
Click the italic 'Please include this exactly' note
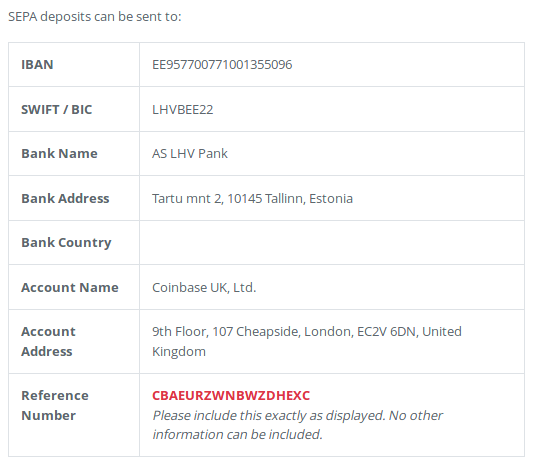click(x=298, y=416)
